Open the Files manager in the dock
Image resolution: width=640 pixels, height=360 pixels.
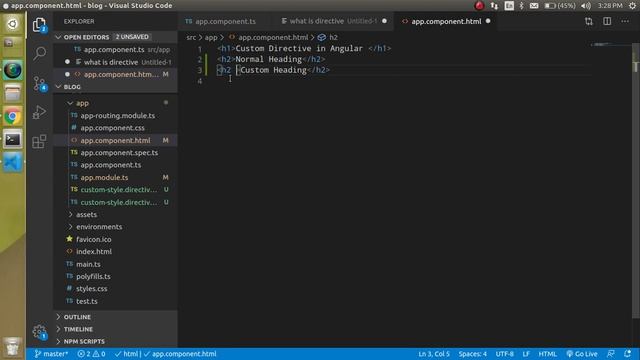(x=13, y=93)
